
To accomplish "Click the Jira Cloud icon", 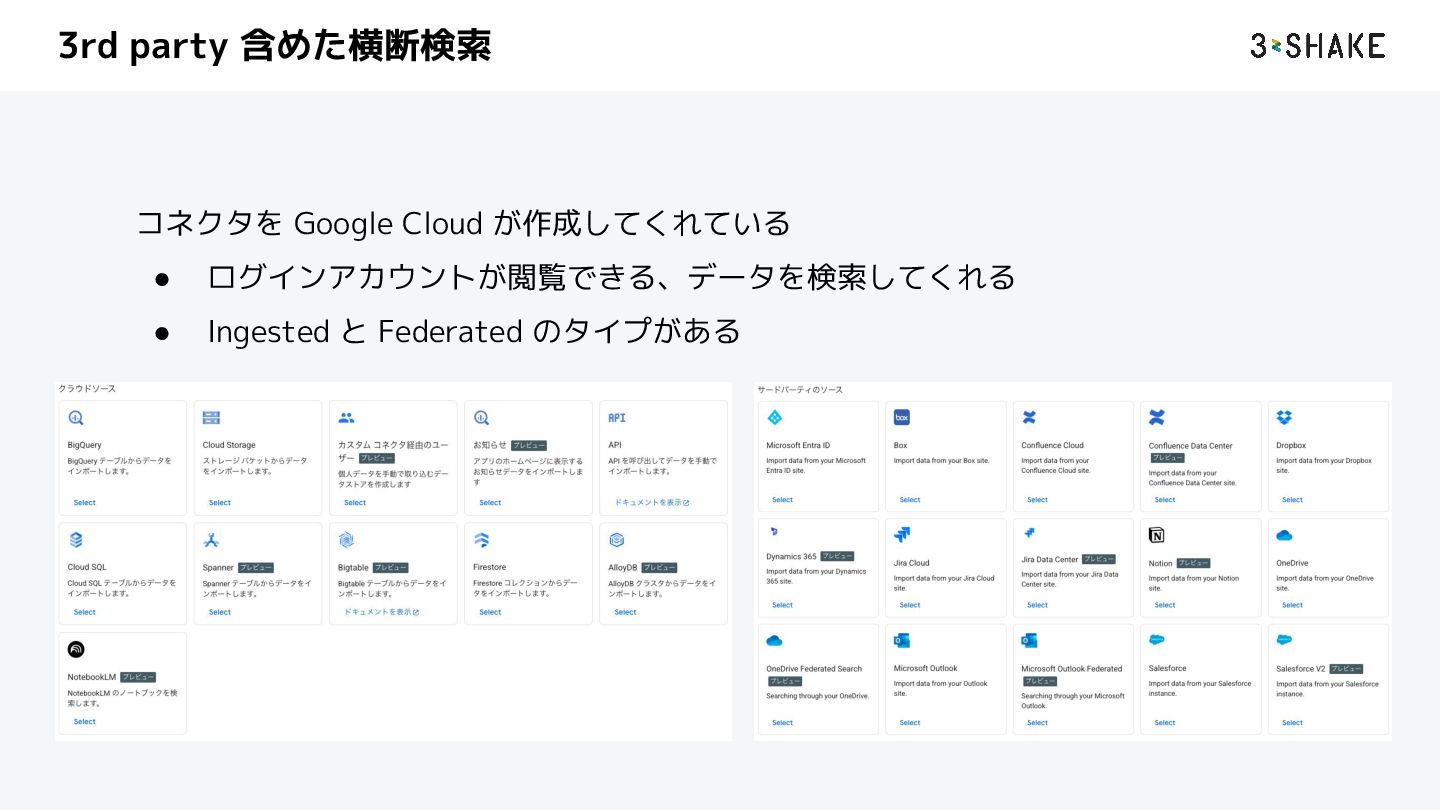I will pos(901,535).
